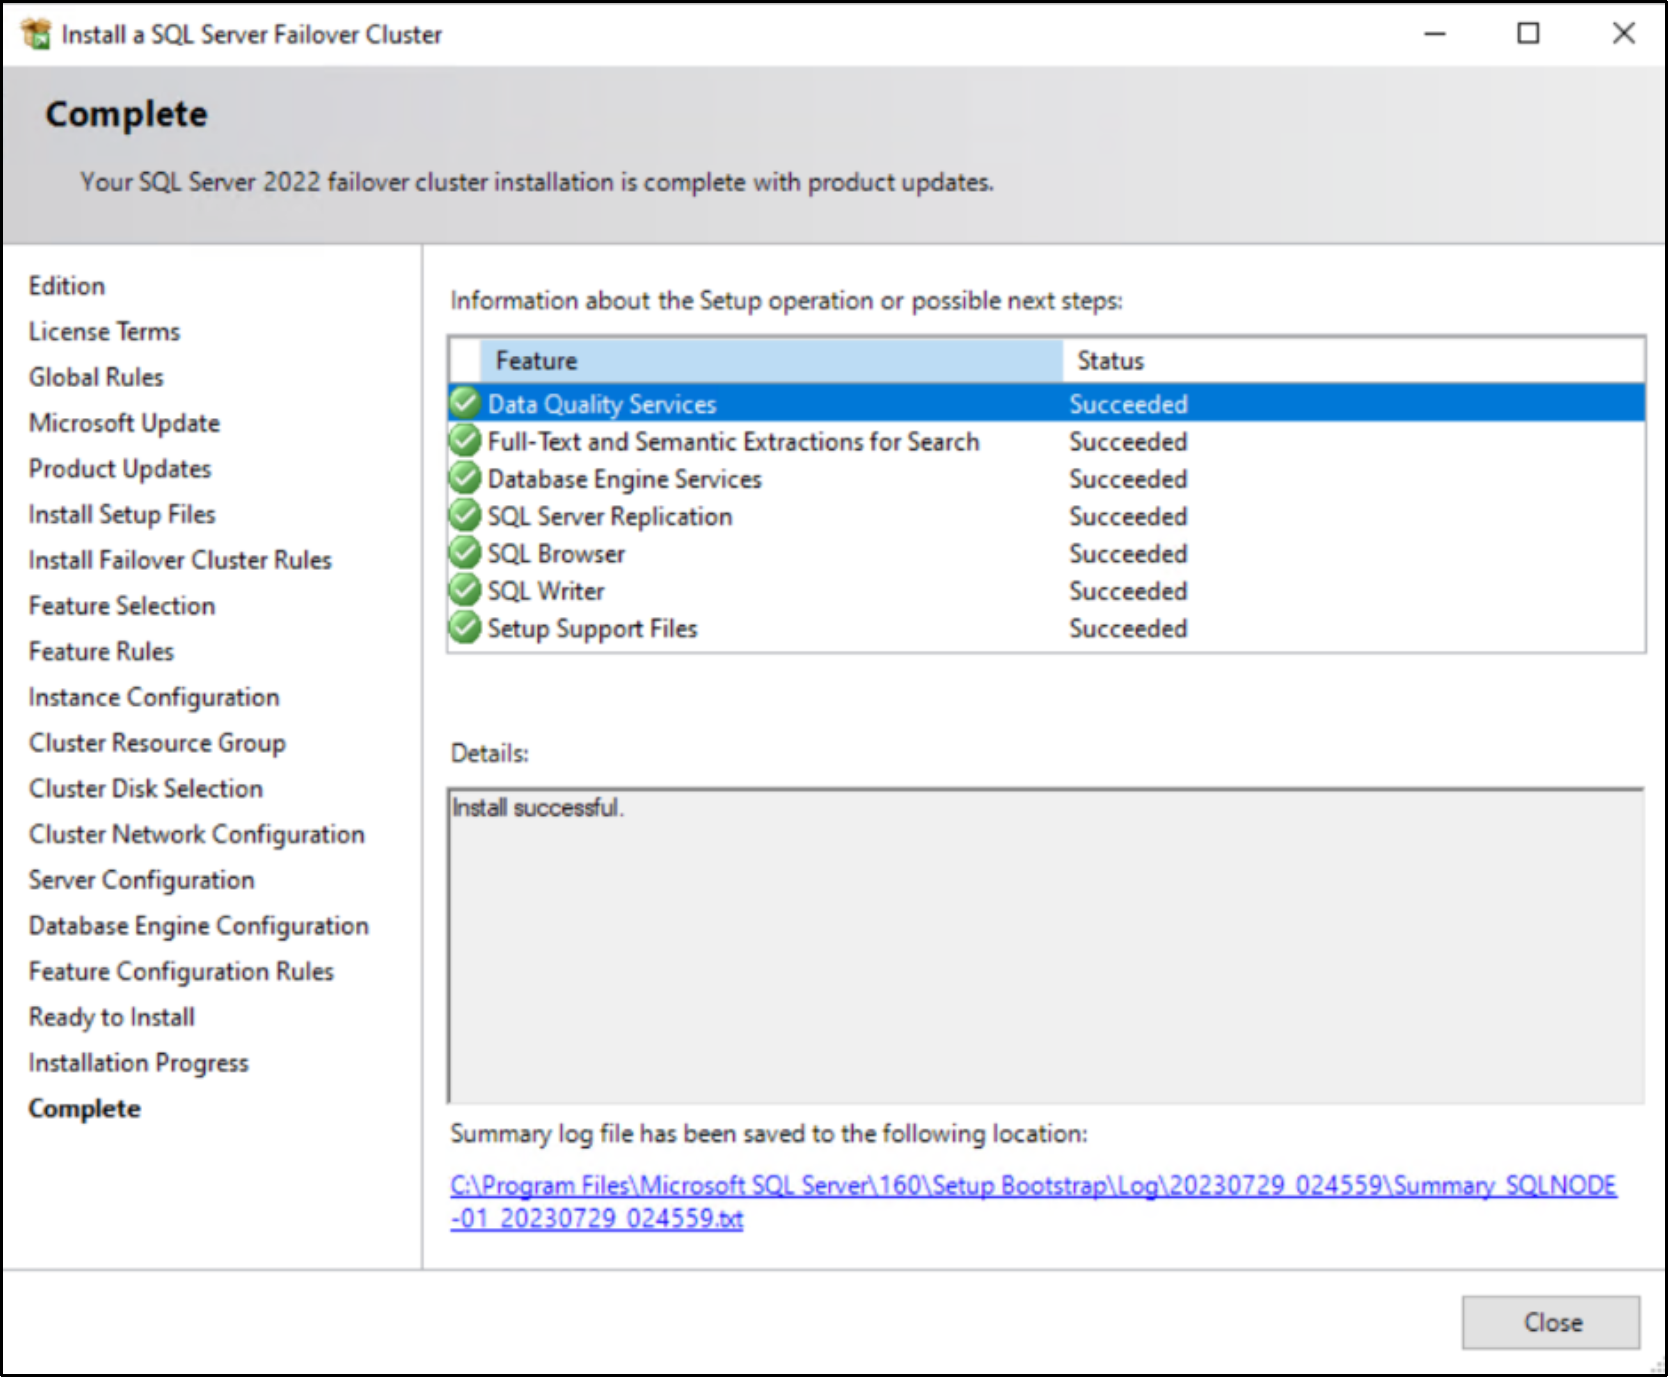
Task: Close the window with the X button
Action: [x=1624, y=34]
